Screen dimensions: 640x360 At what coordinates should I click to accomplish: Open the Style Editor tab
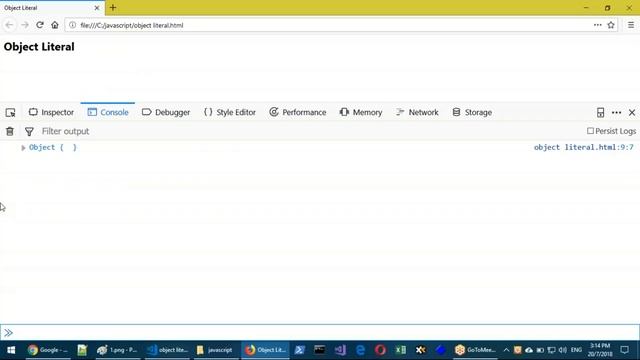[x=230, y=112]
